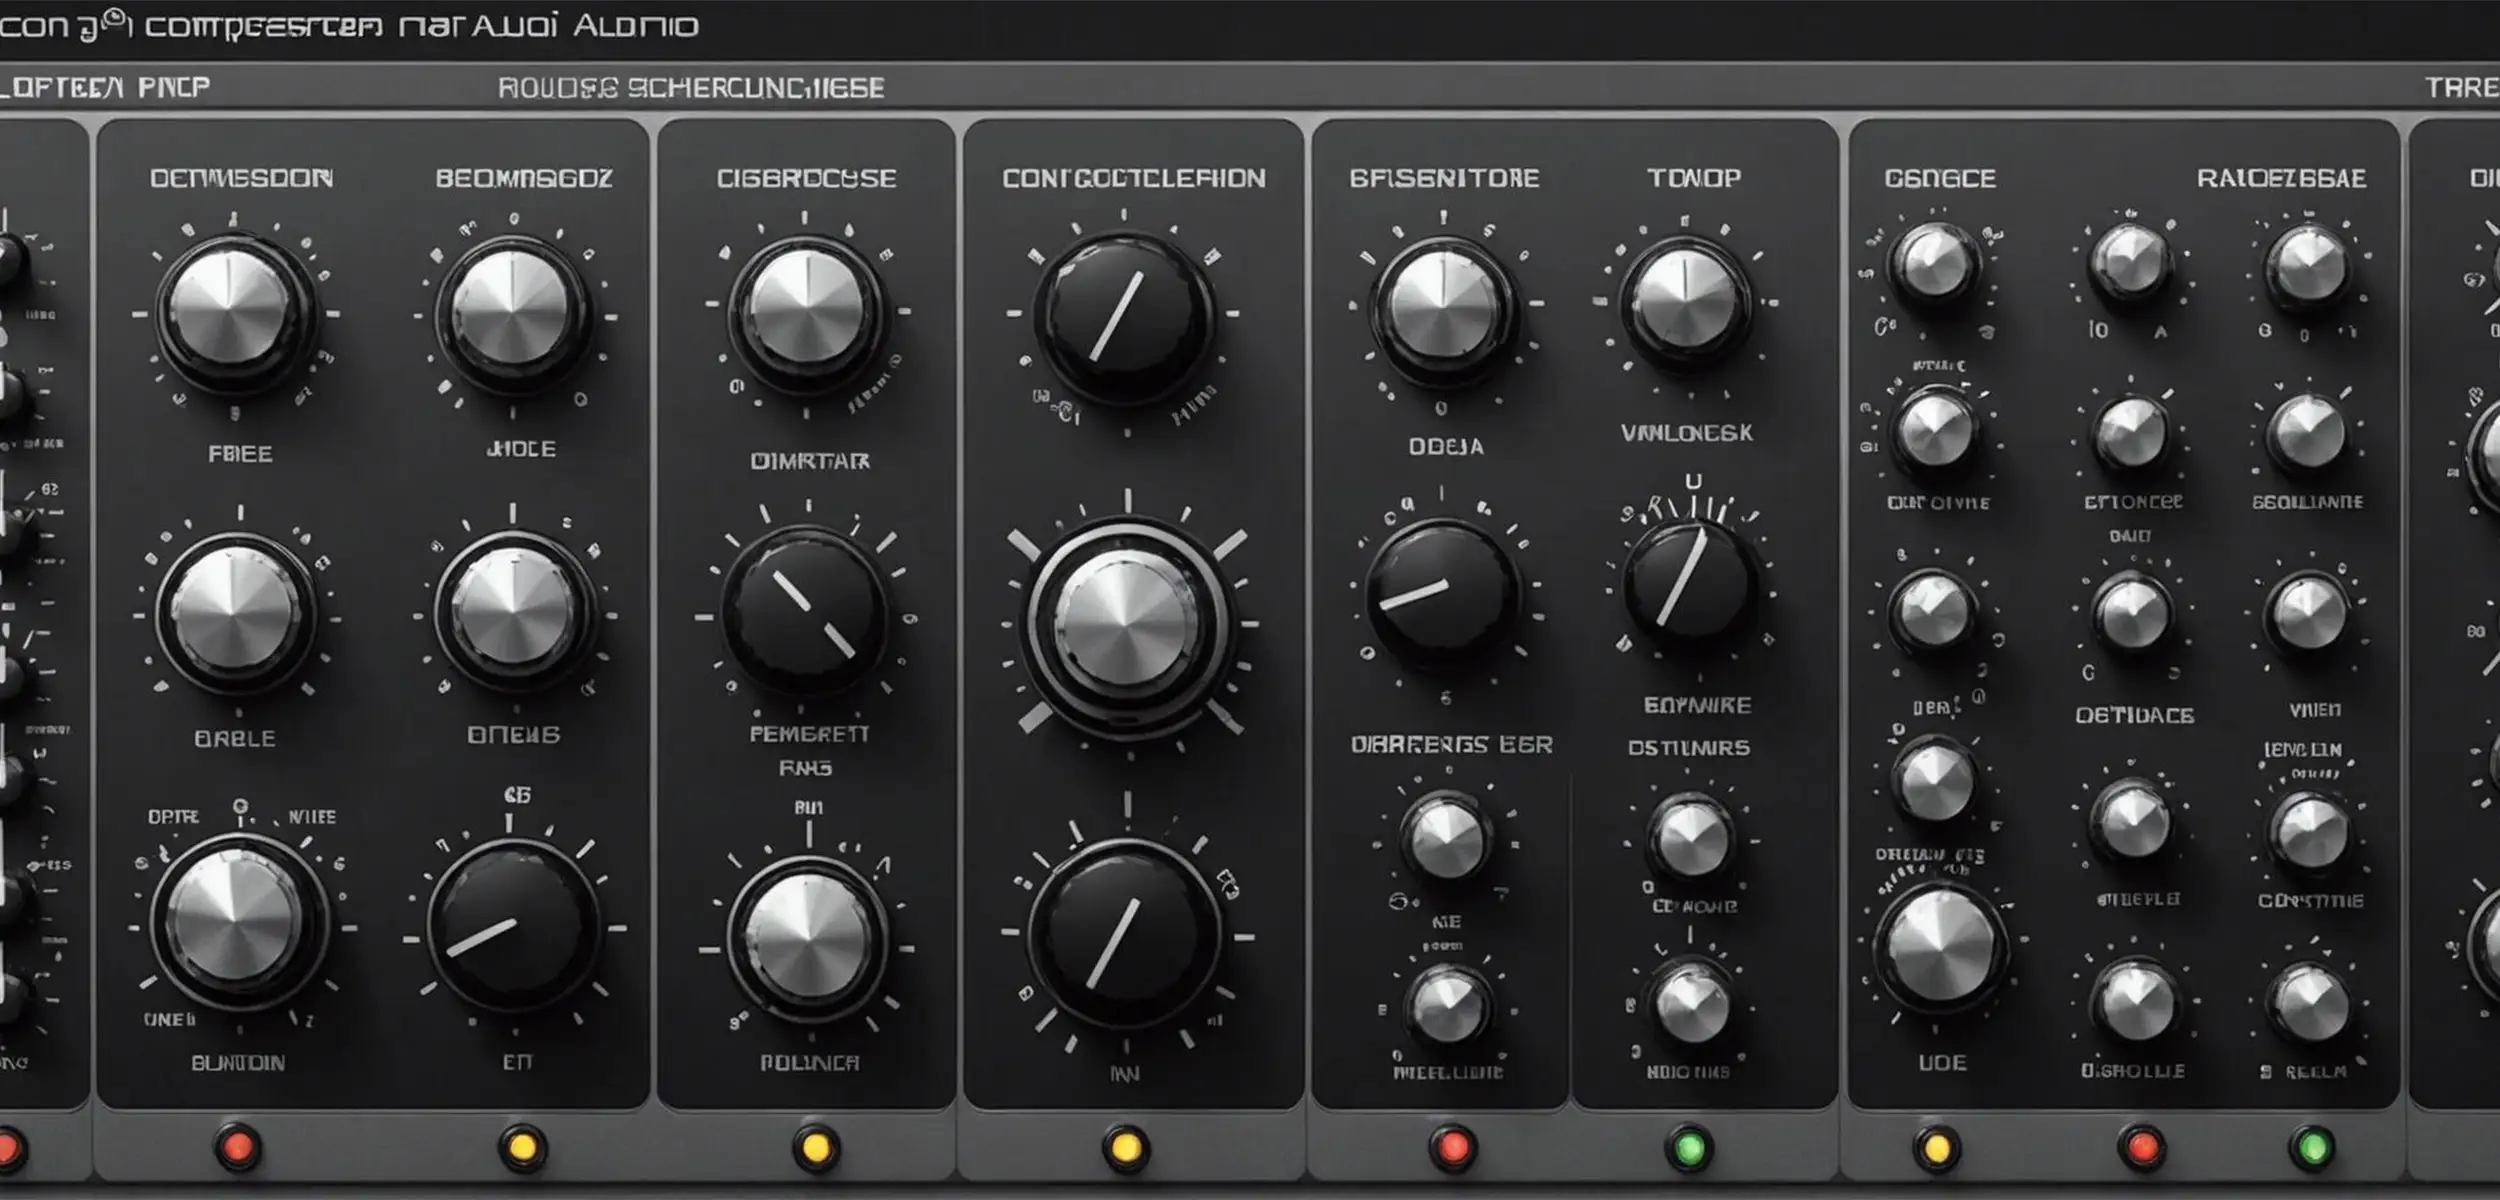Viewport: 2500px width, 1200px height.
Task: Turn the silver knob under the TONOP heading
Action: tap(1686, 303)
